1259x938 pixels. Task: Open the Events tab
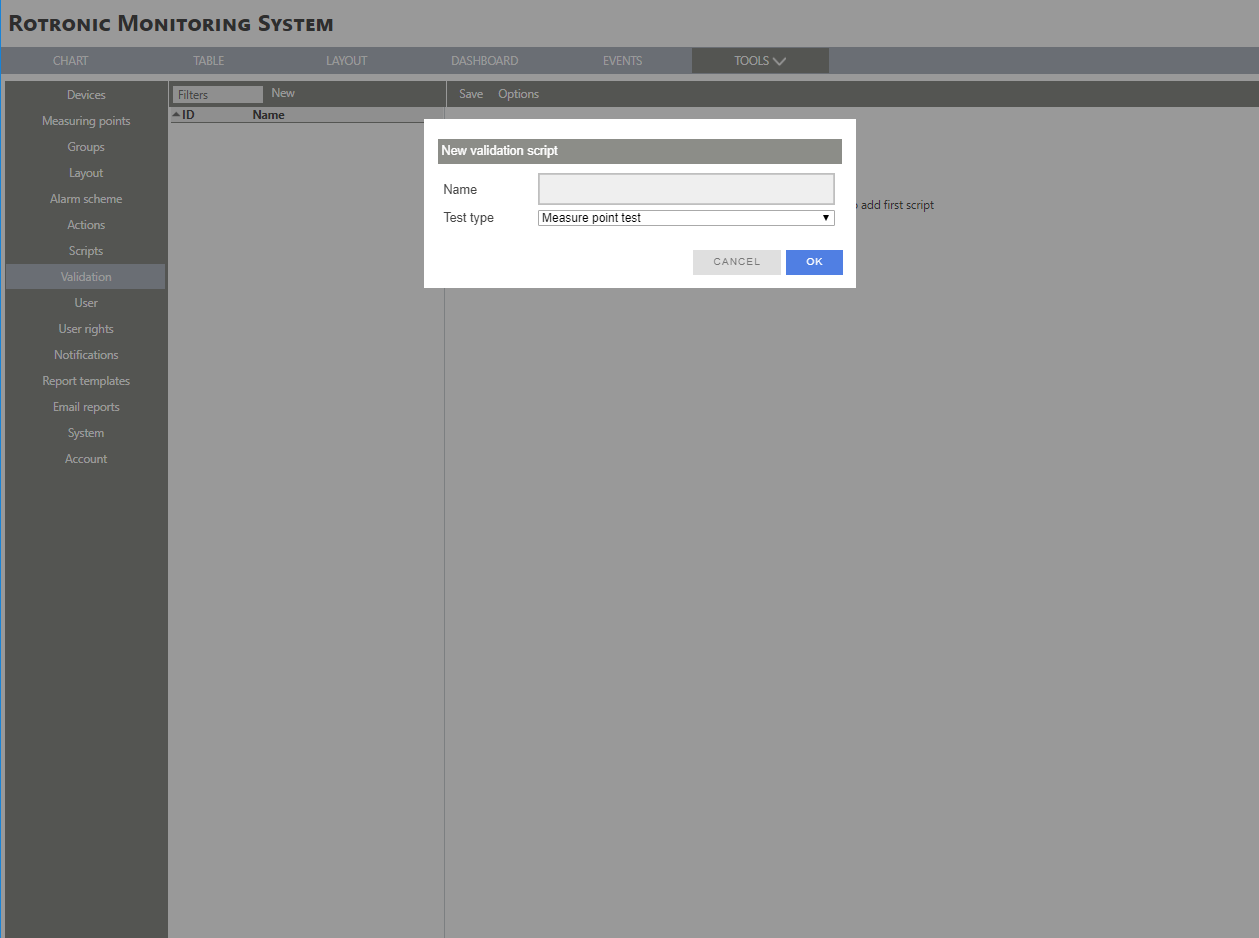tap(623, 61)
